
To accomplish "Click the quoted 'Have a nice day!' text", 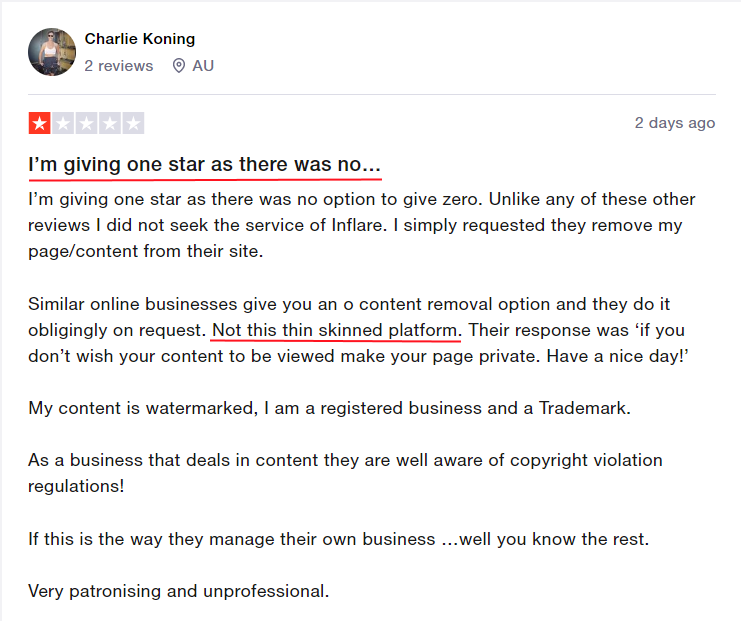I will point(617,356).
